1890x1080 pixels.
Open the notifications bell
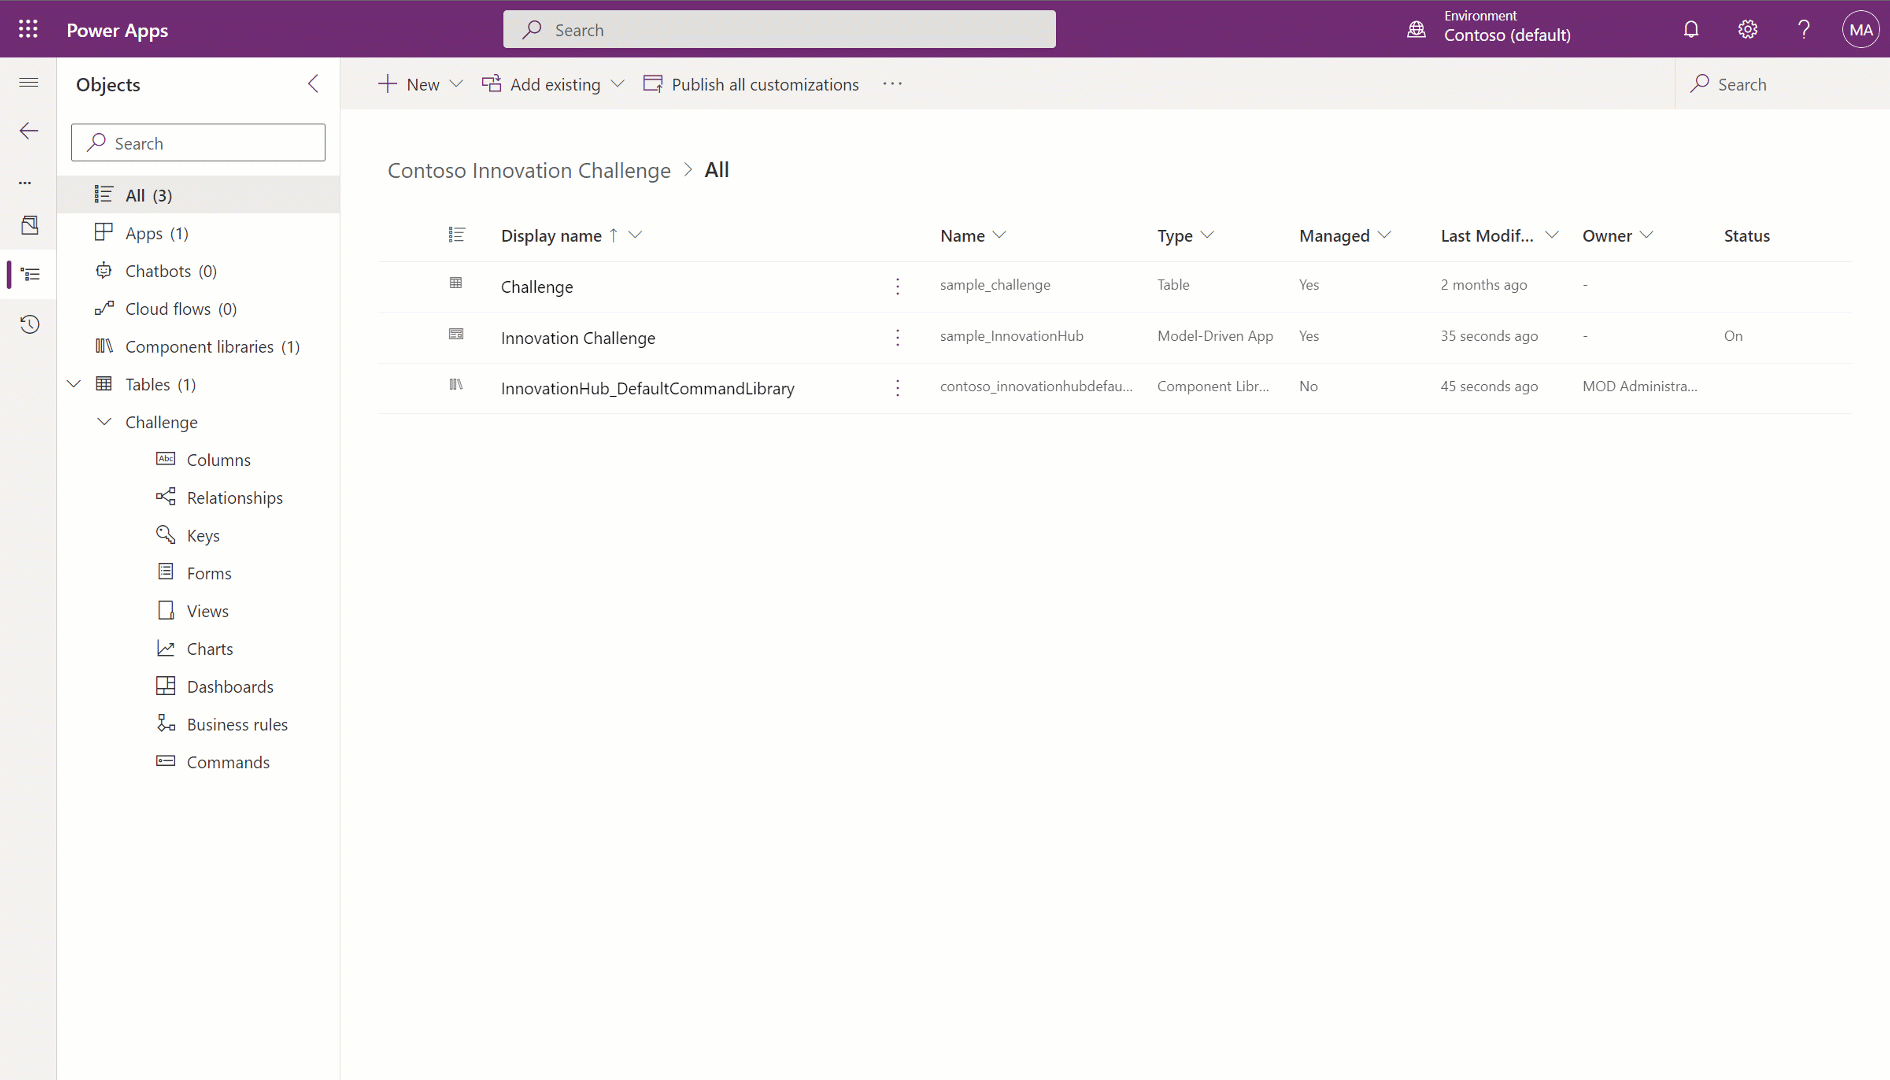coord(1691,29)
